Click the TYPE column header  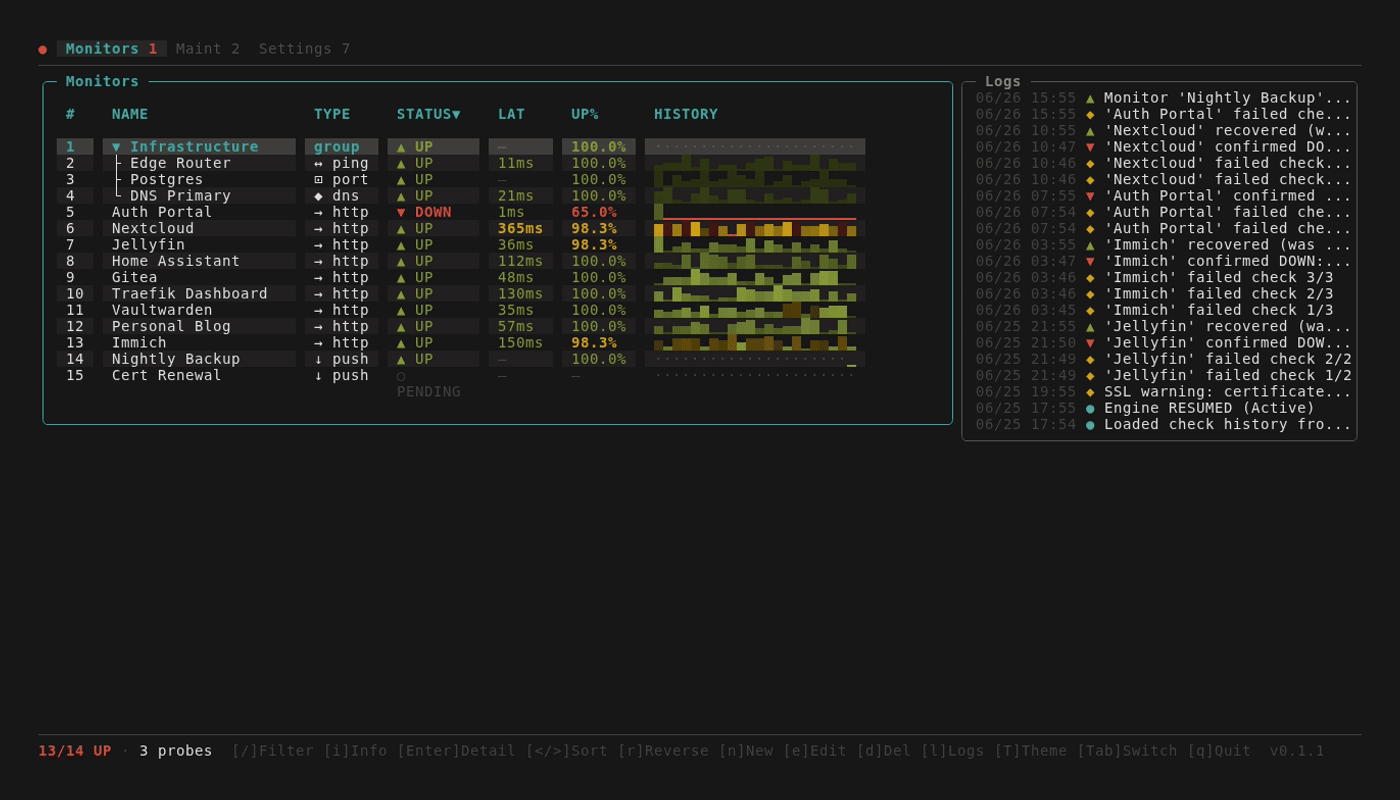pos(332,114)
